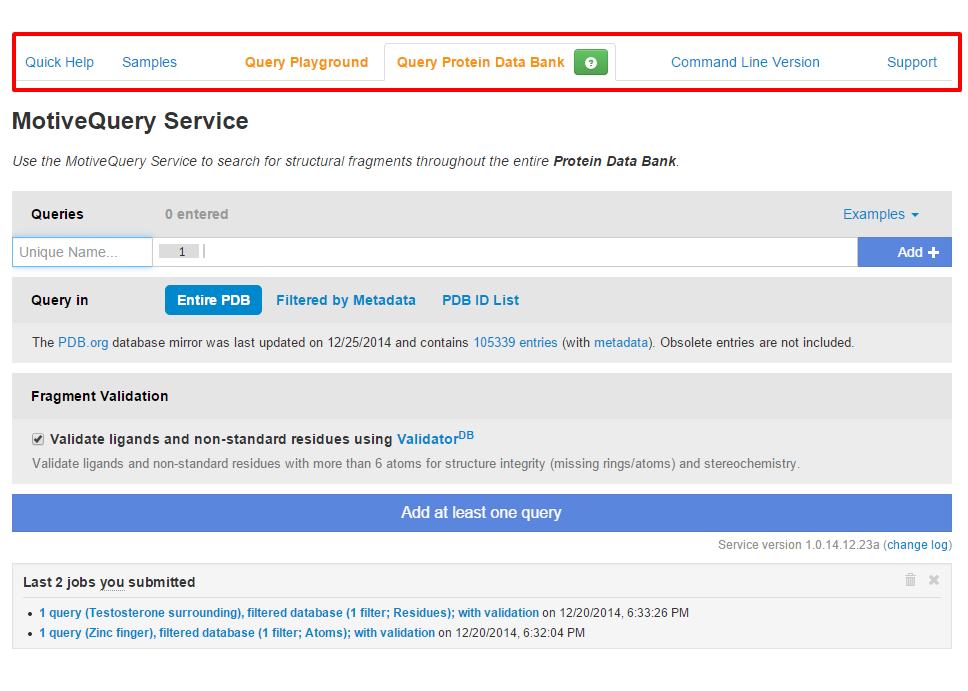Click the Add at least one query button
This screenshot has height=691, width=968.
482,513
